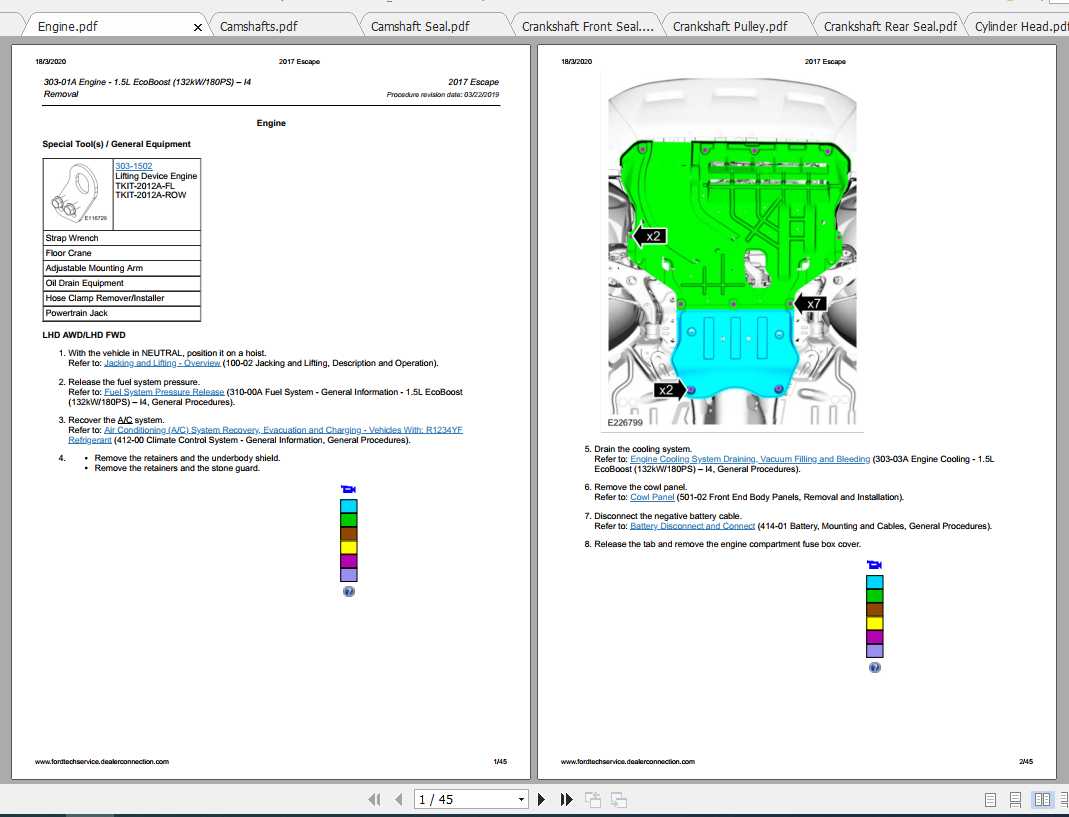
Task: Click the previous page arrow
Action: tap(398, 799)
